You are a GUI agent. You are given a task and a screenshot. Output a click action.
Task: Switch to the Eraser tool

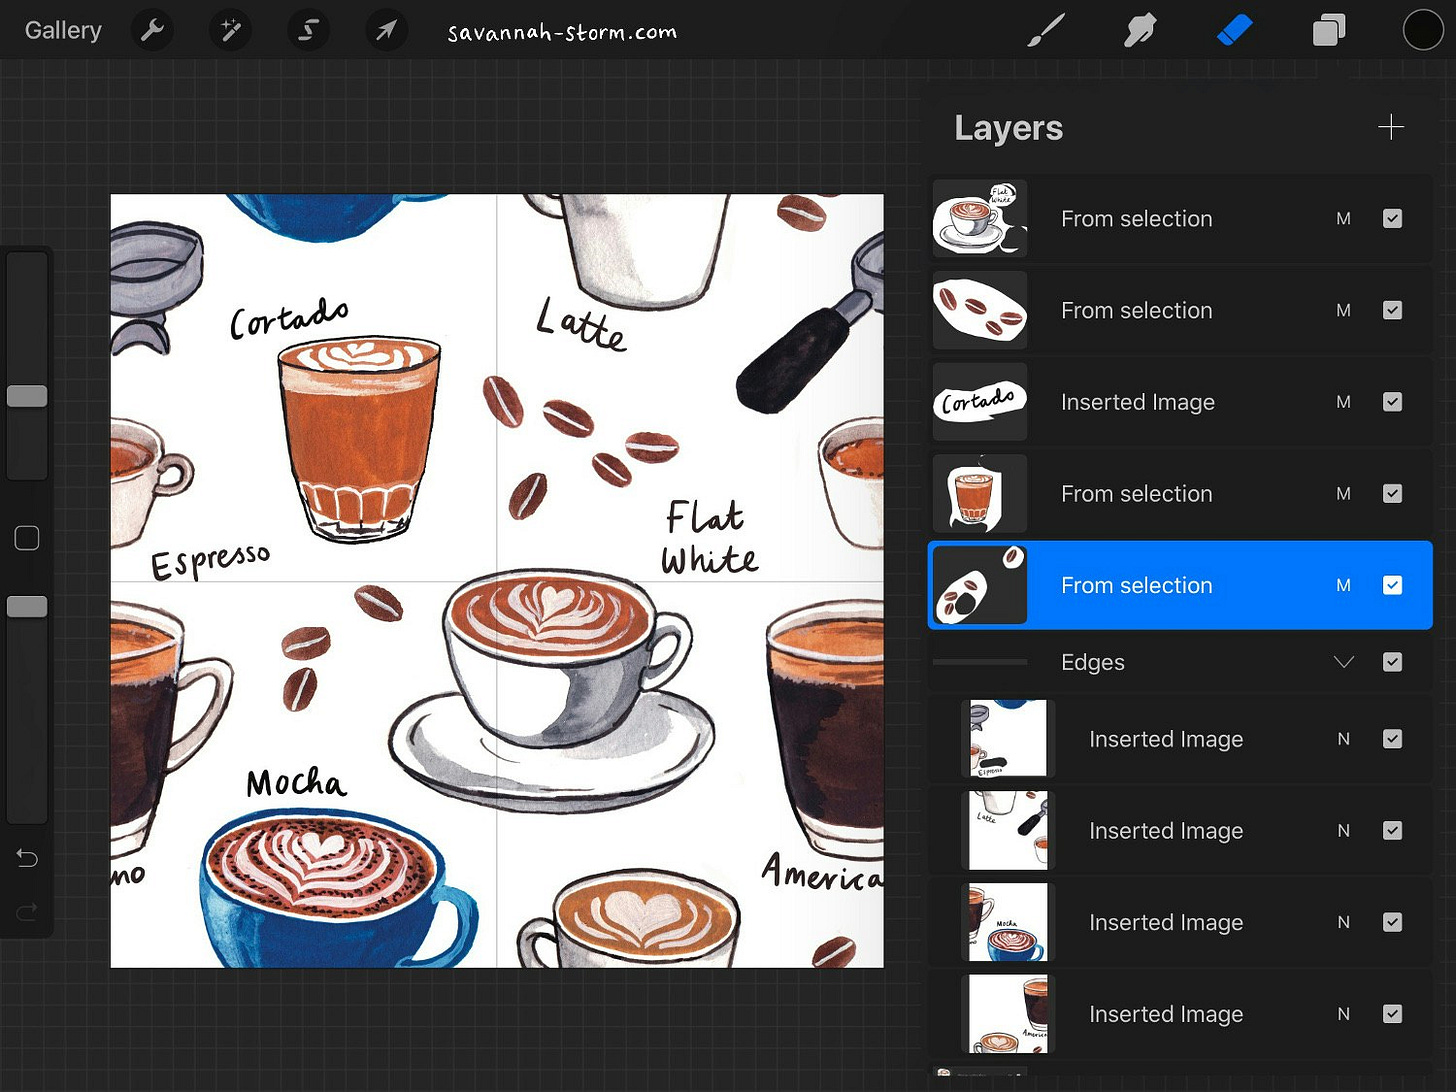point(1234,30)
